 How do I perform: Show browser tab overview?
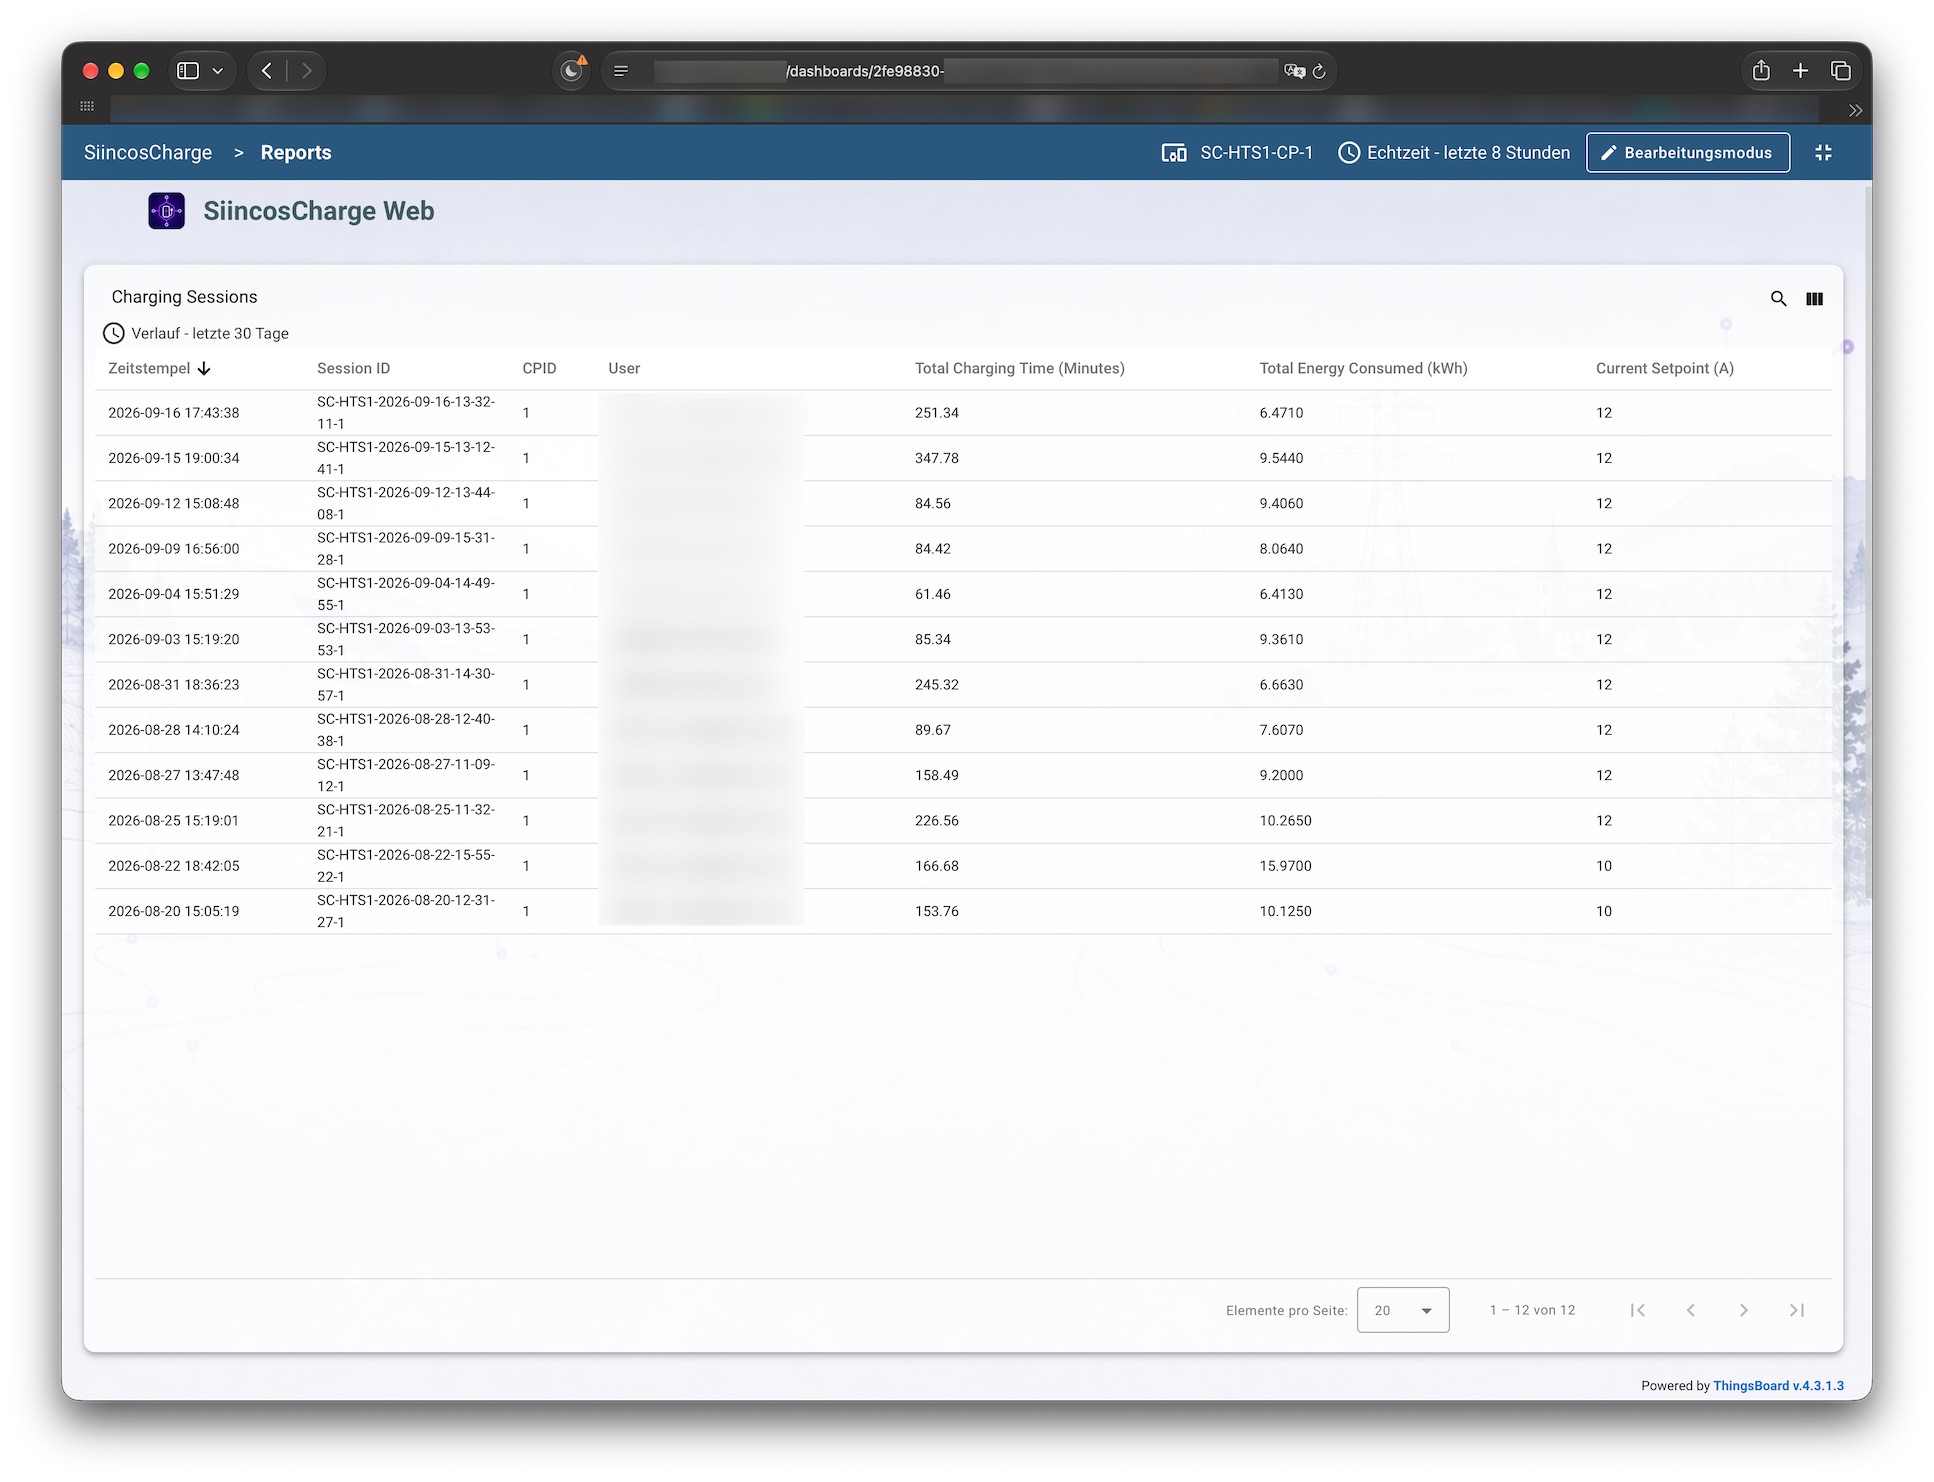pyautogui.click(x=1840, y=70)
